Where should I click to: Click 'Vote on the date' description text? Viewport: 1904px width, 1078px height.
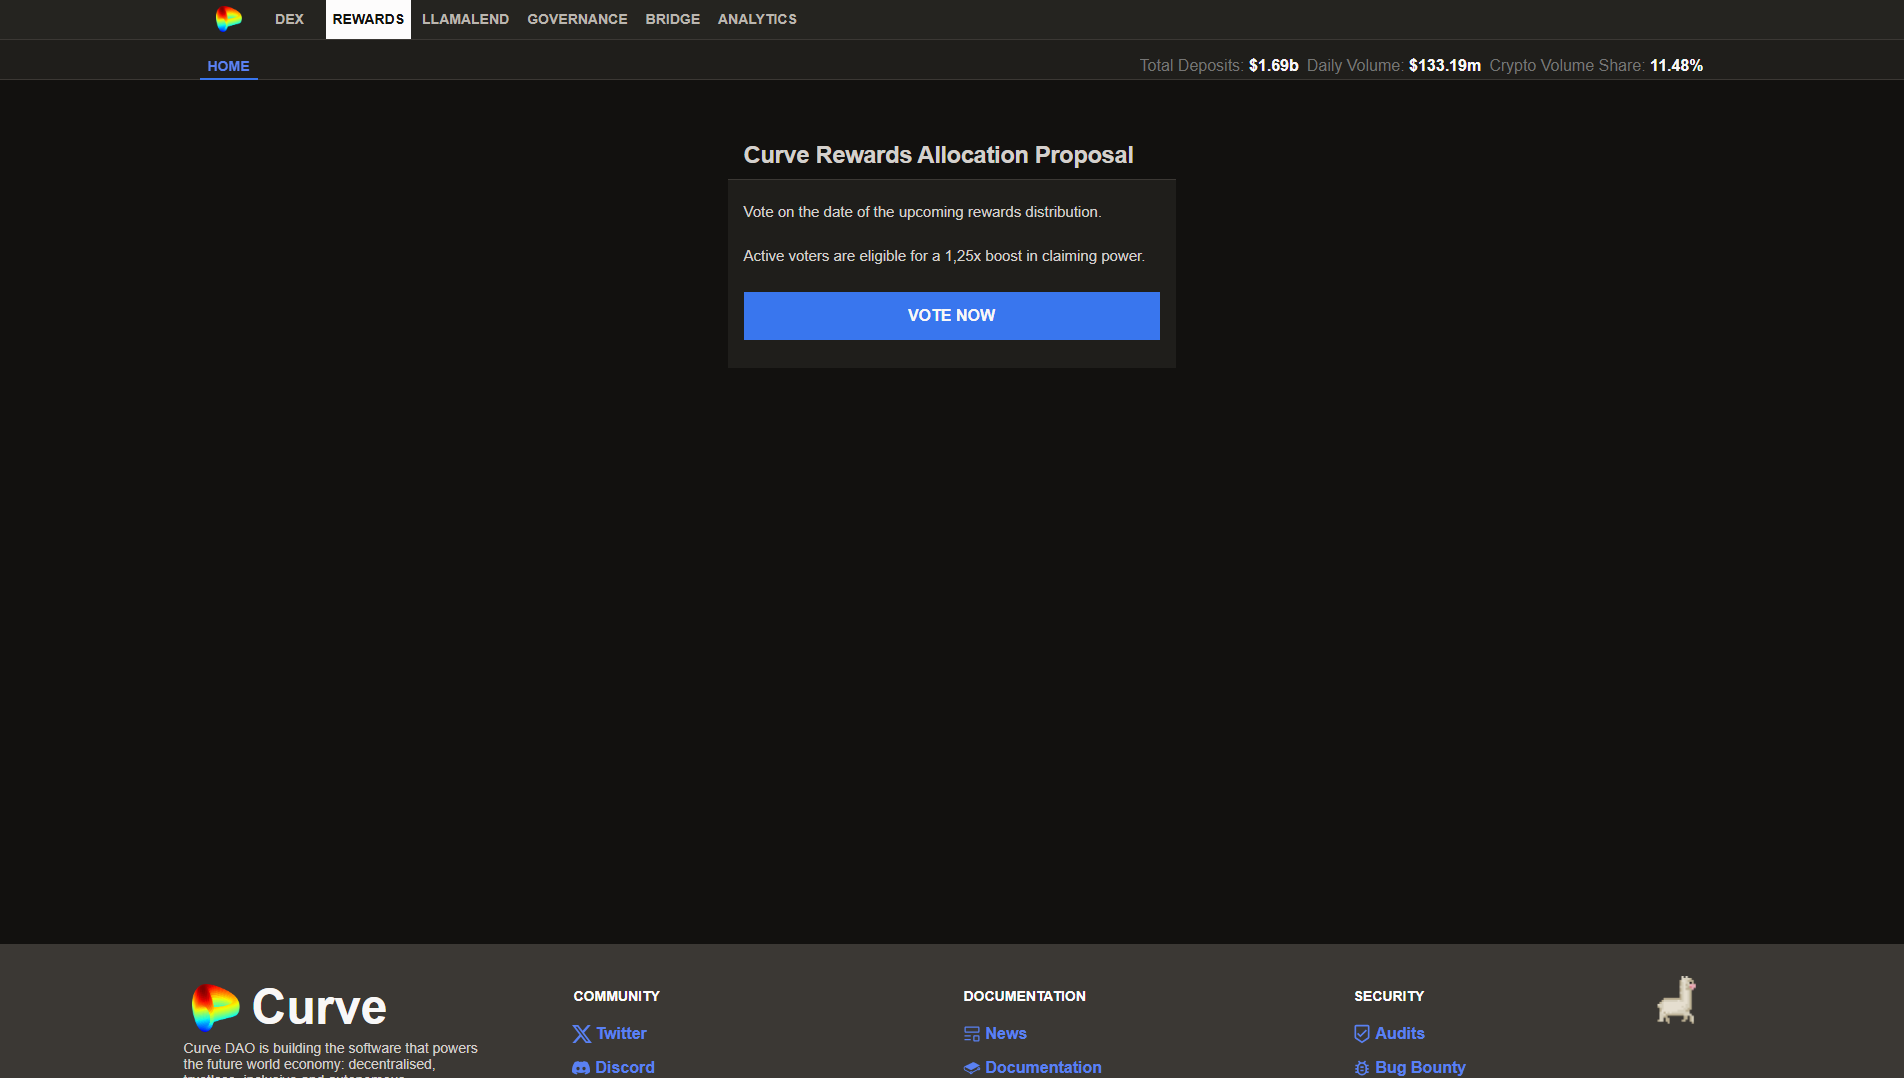pos(922,212)
